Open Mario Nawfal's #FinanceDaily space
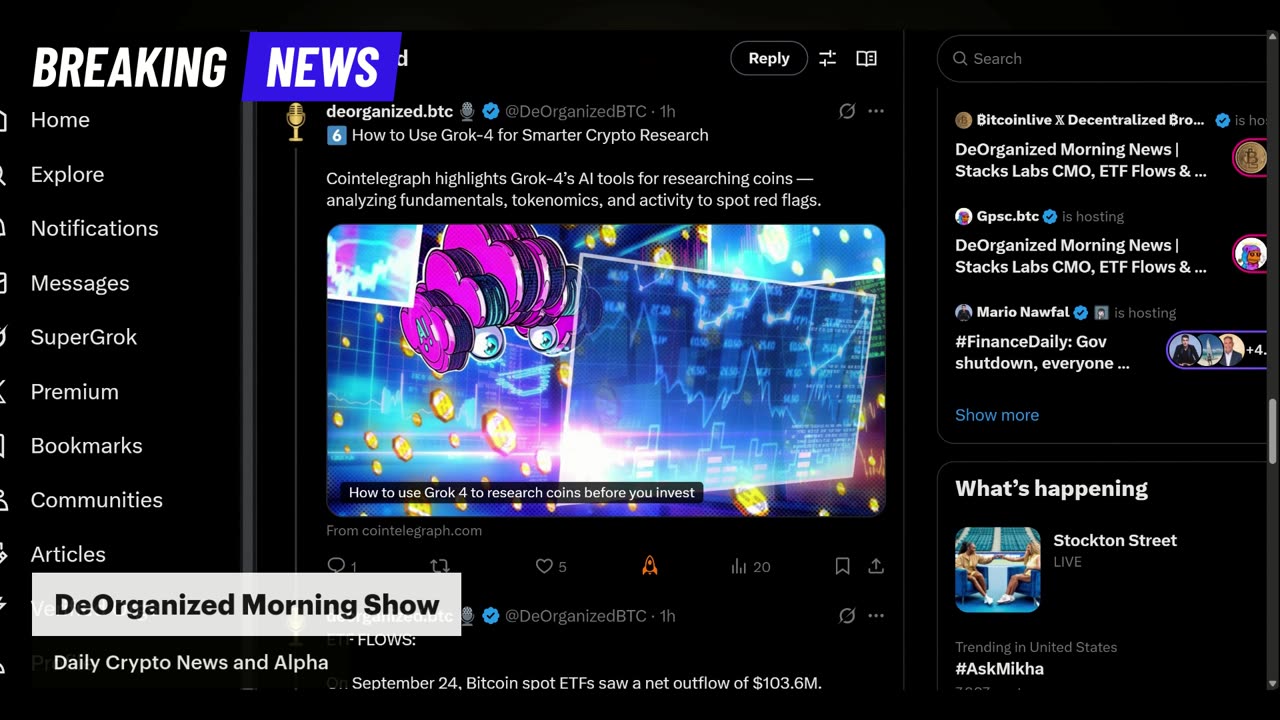1280x720 pixels. [x=1042, y=352]
